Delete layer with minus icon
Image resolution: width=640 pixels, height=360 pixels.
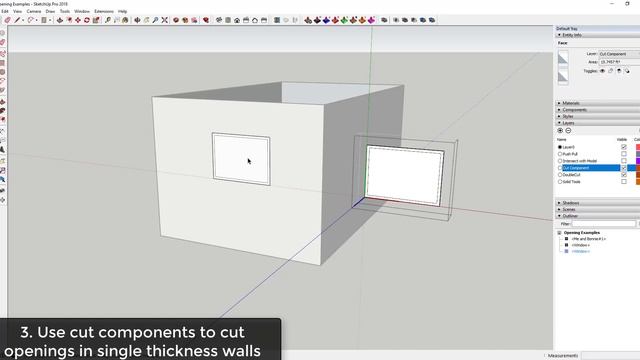[568, 131]
